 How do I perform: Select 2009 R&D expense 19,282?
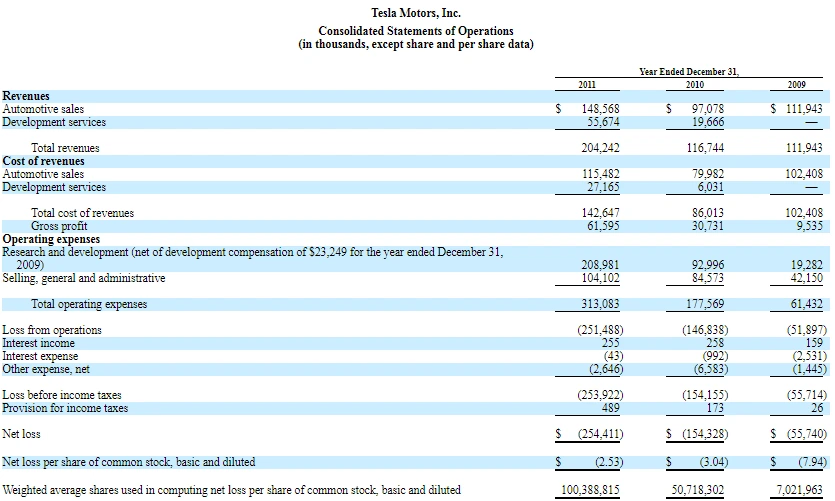coord(807,265)
